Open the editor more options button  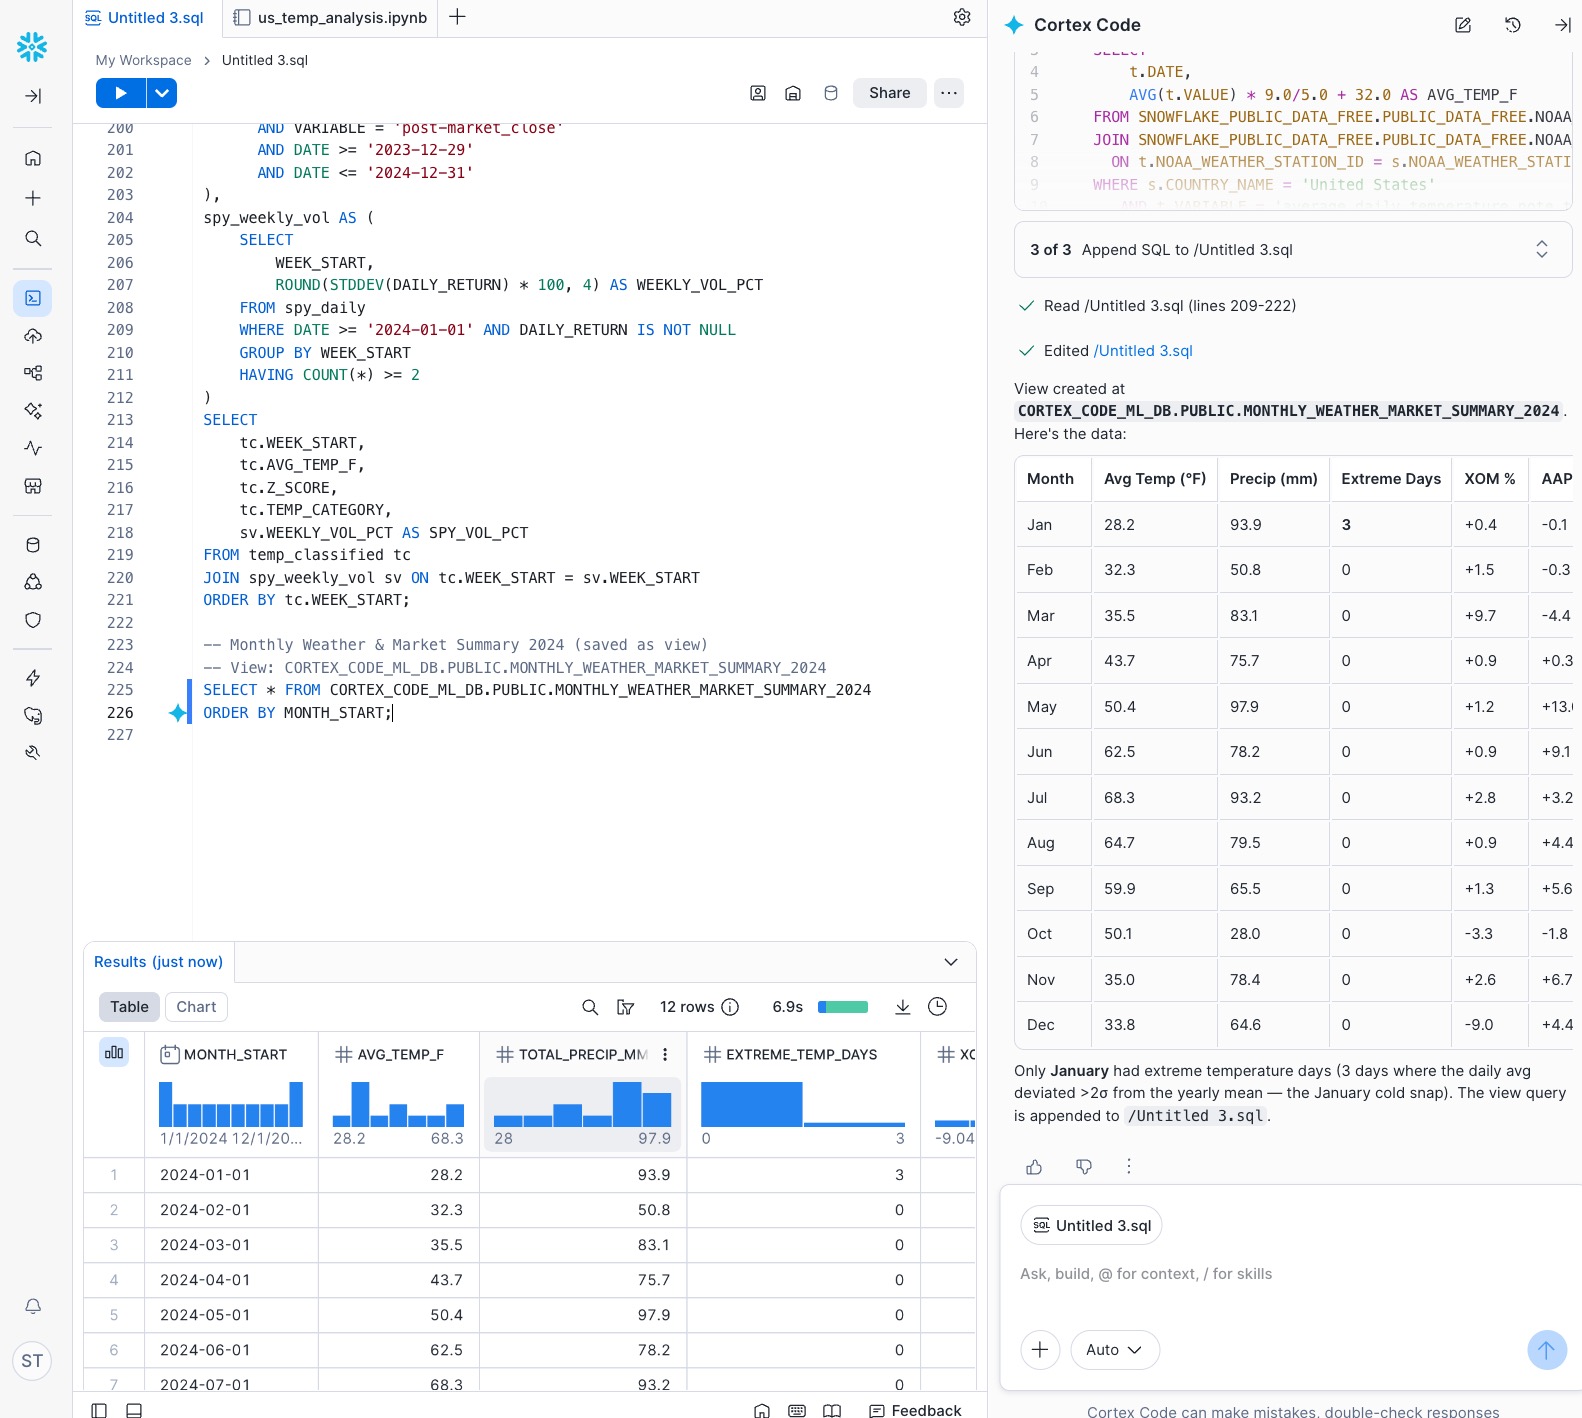pyautogui.click(x=949, y=93)
